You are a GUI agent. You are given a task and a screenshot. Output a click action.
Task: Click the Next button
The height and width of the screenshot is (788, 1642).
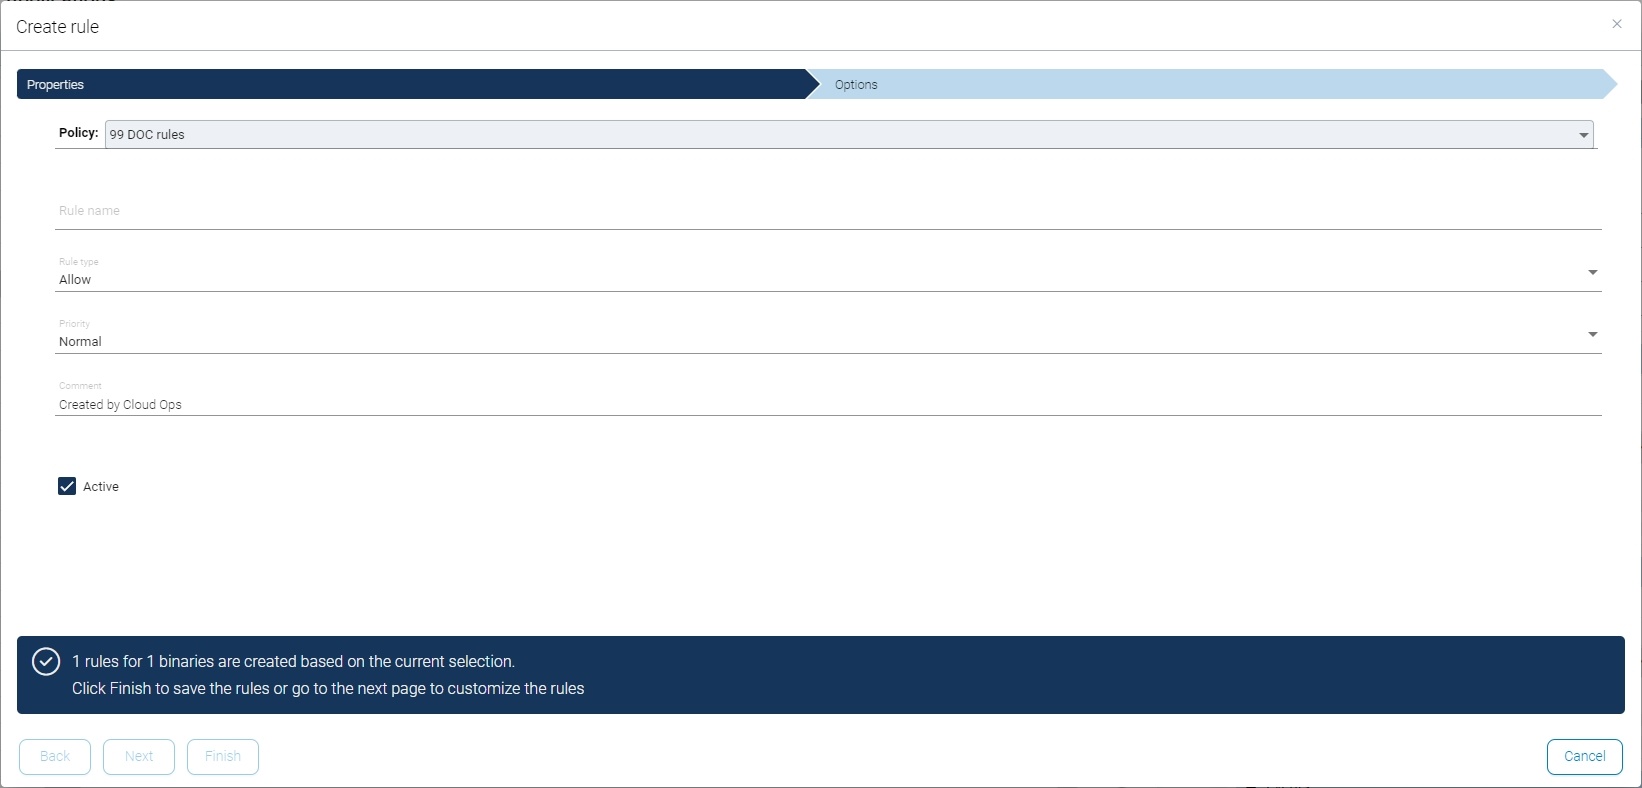(139, 756)
